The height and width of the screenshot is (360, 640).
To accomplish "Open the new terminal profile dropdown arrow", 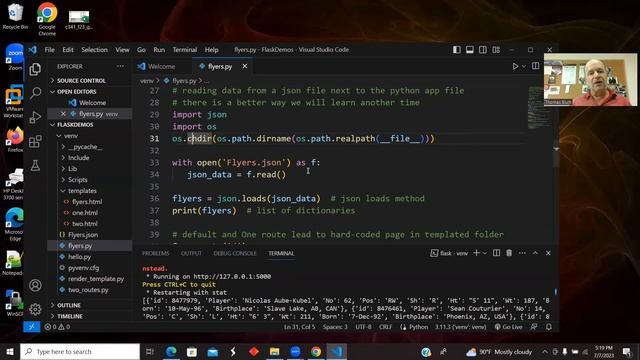I will [485, 253].
